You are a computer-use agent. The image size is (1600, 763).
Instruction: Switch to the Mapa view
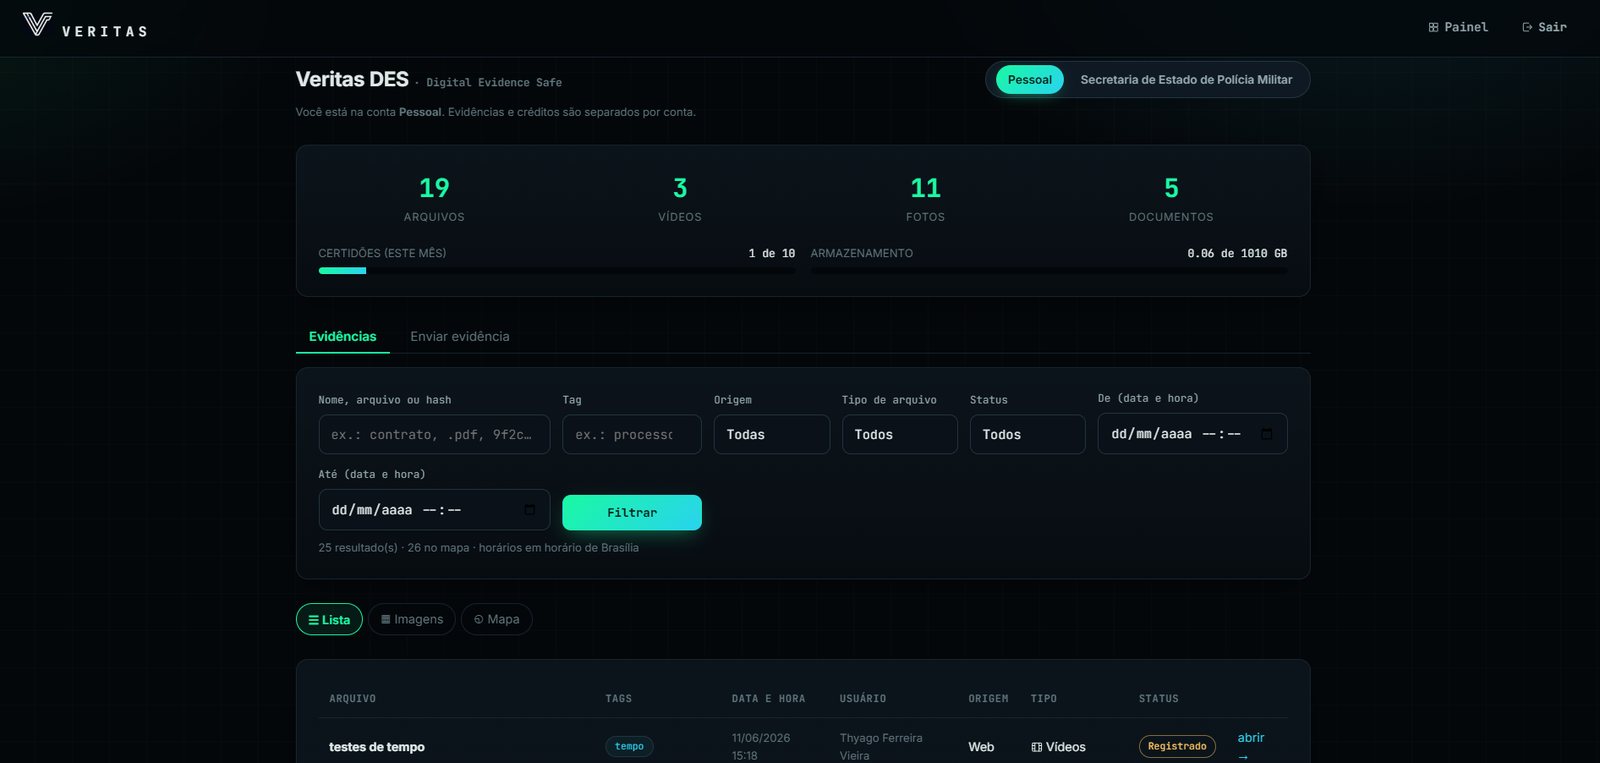pos(497,620)
